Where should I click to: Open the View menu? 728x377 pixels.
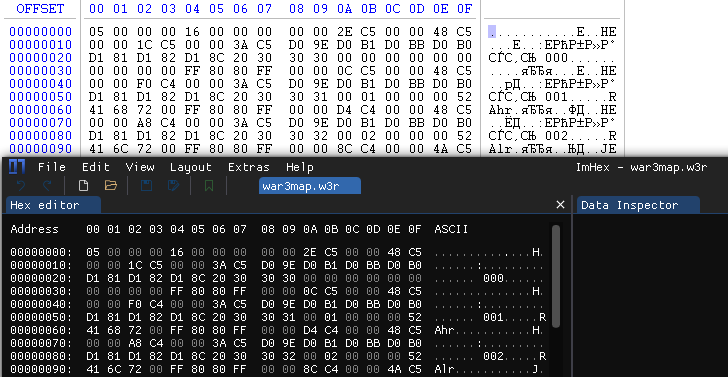140,167
